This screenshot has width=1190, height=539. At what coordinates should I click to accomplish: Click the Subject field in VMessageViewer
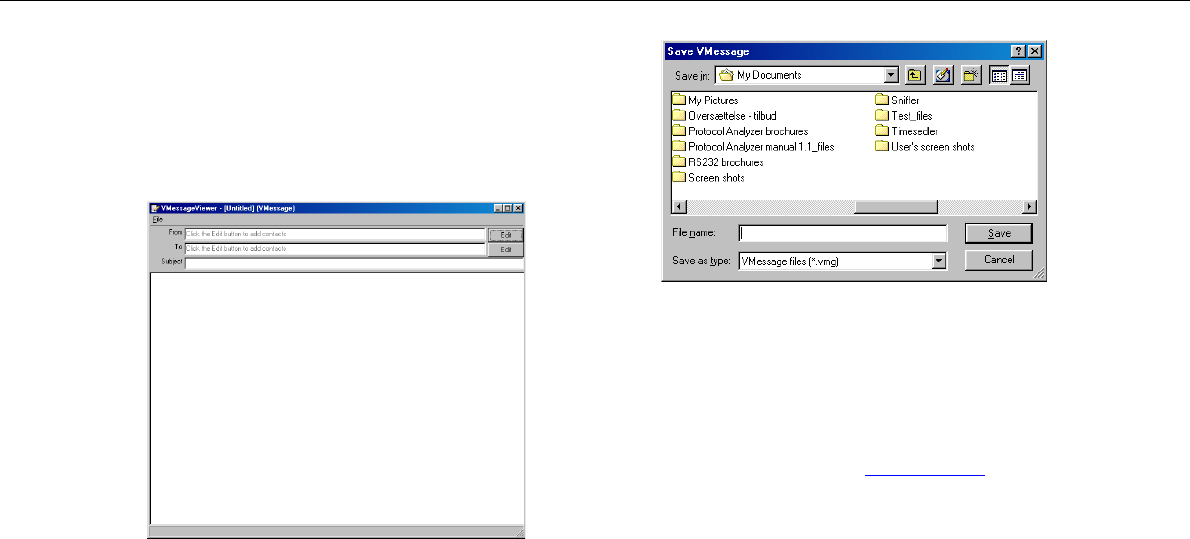pyautogui.click(x=354, y=263)
